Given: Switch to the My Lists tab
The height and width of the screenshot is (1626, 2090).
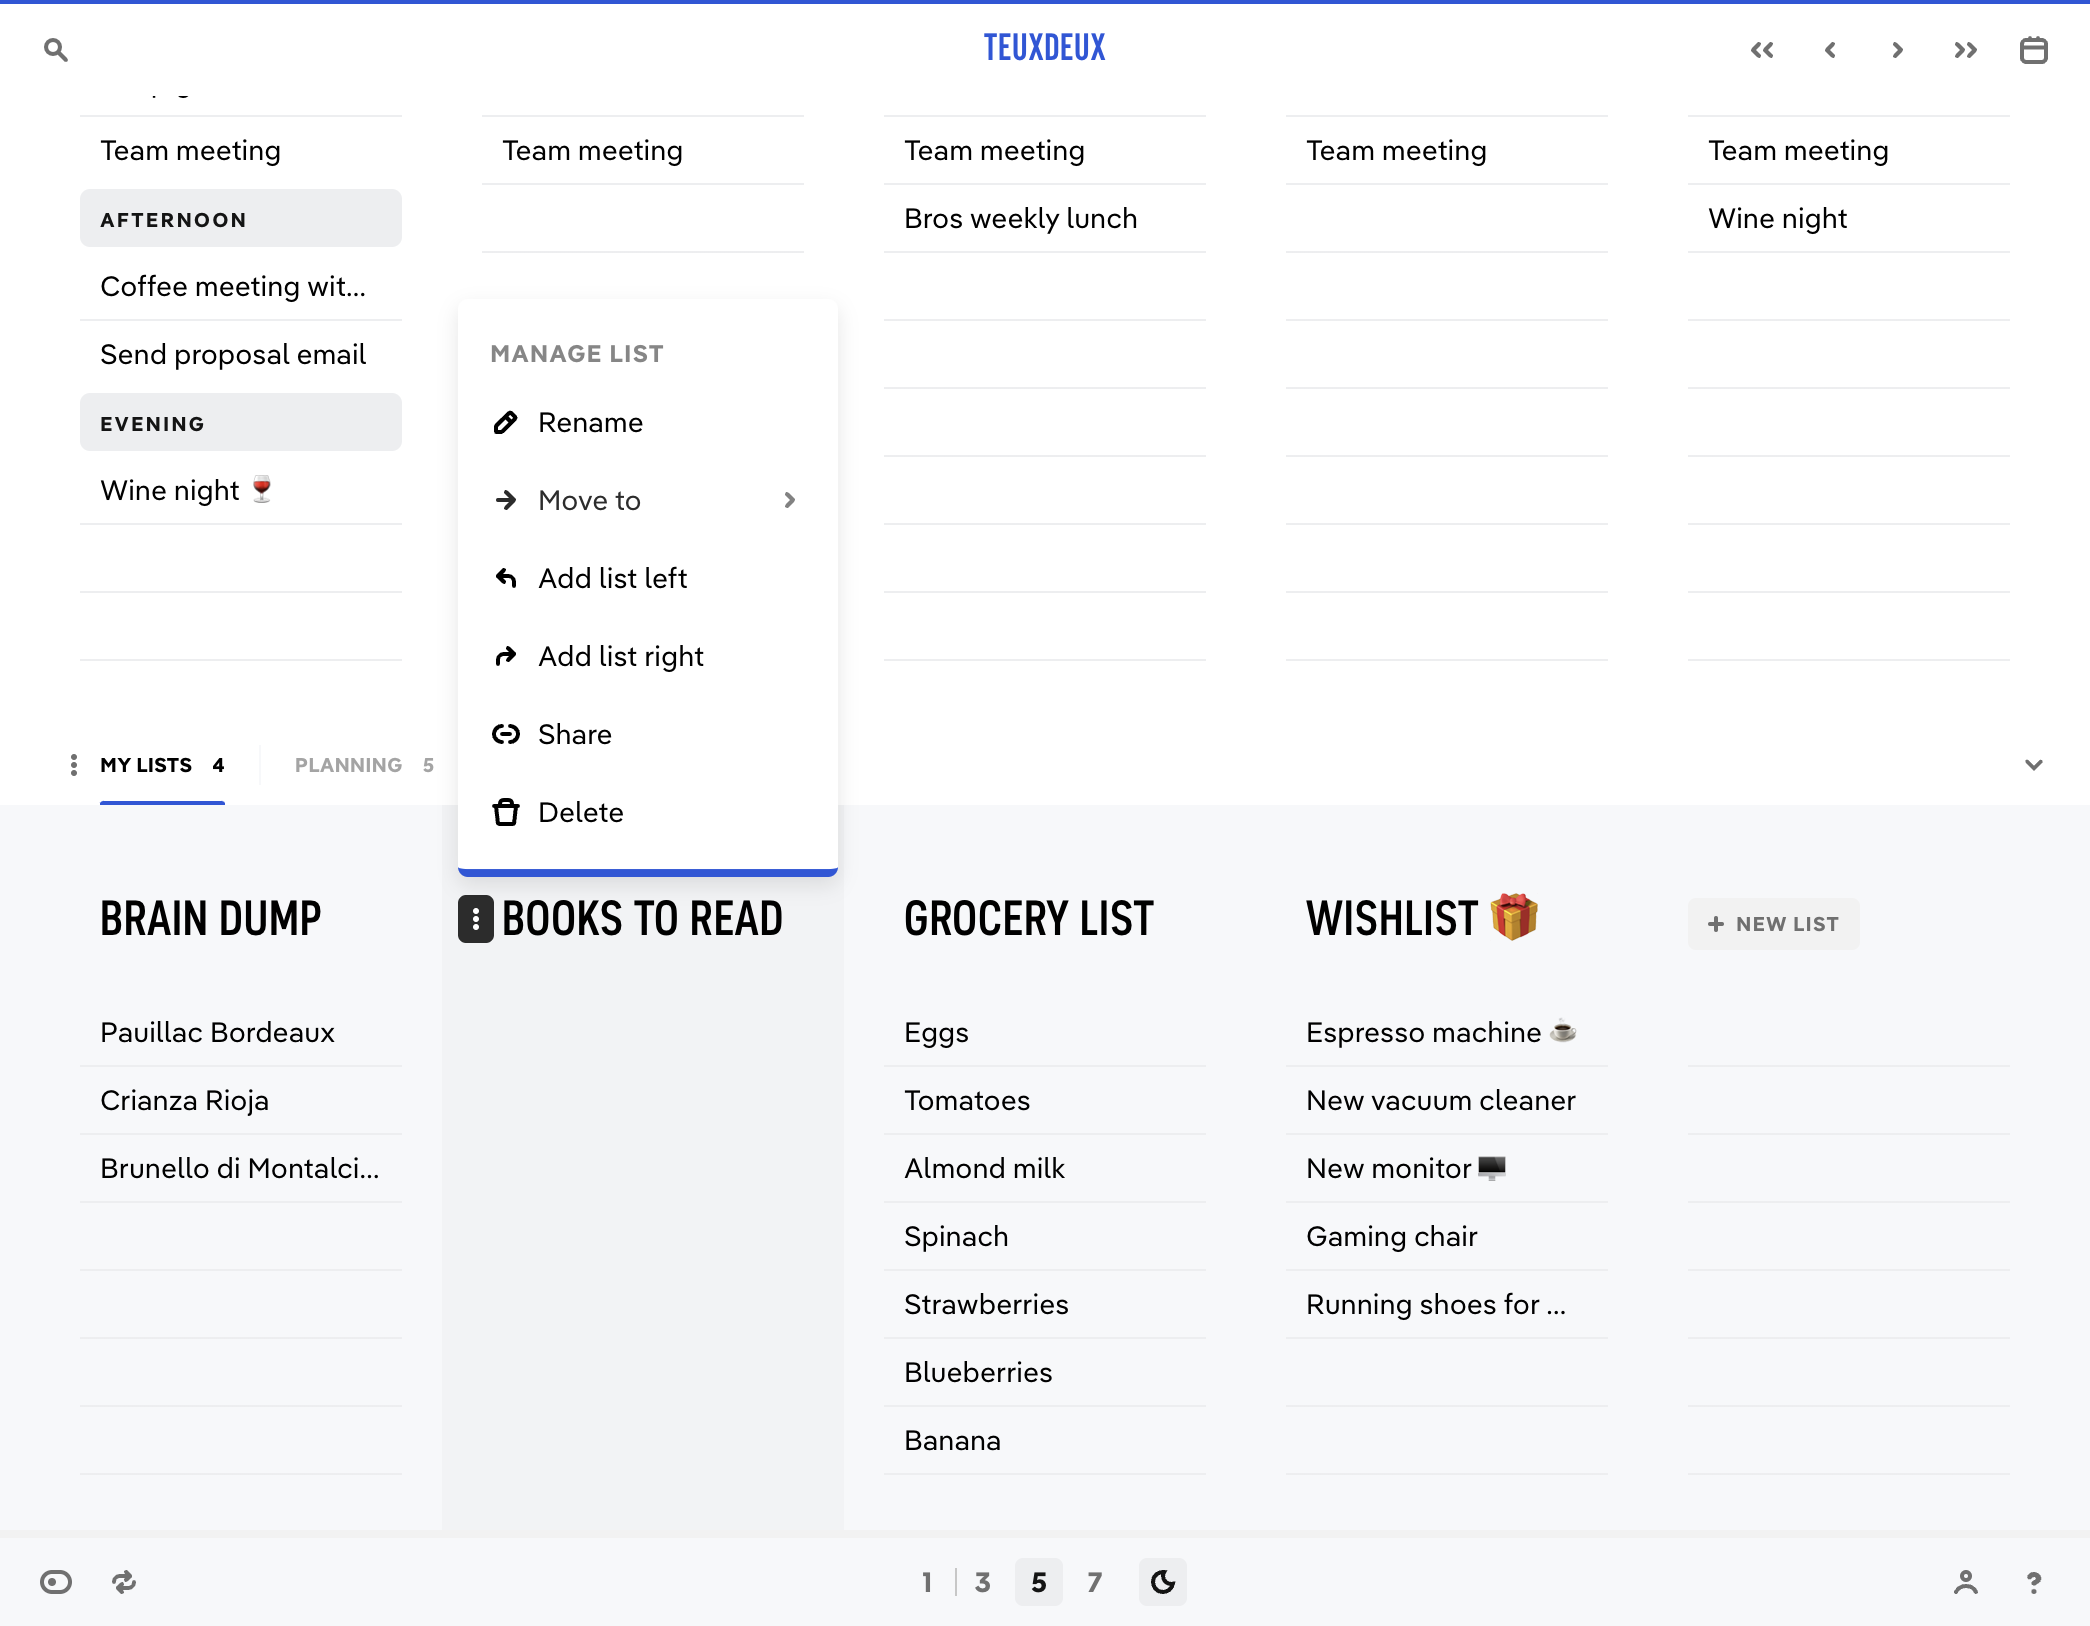Looking at the screenshot, I should pos(162,765).
